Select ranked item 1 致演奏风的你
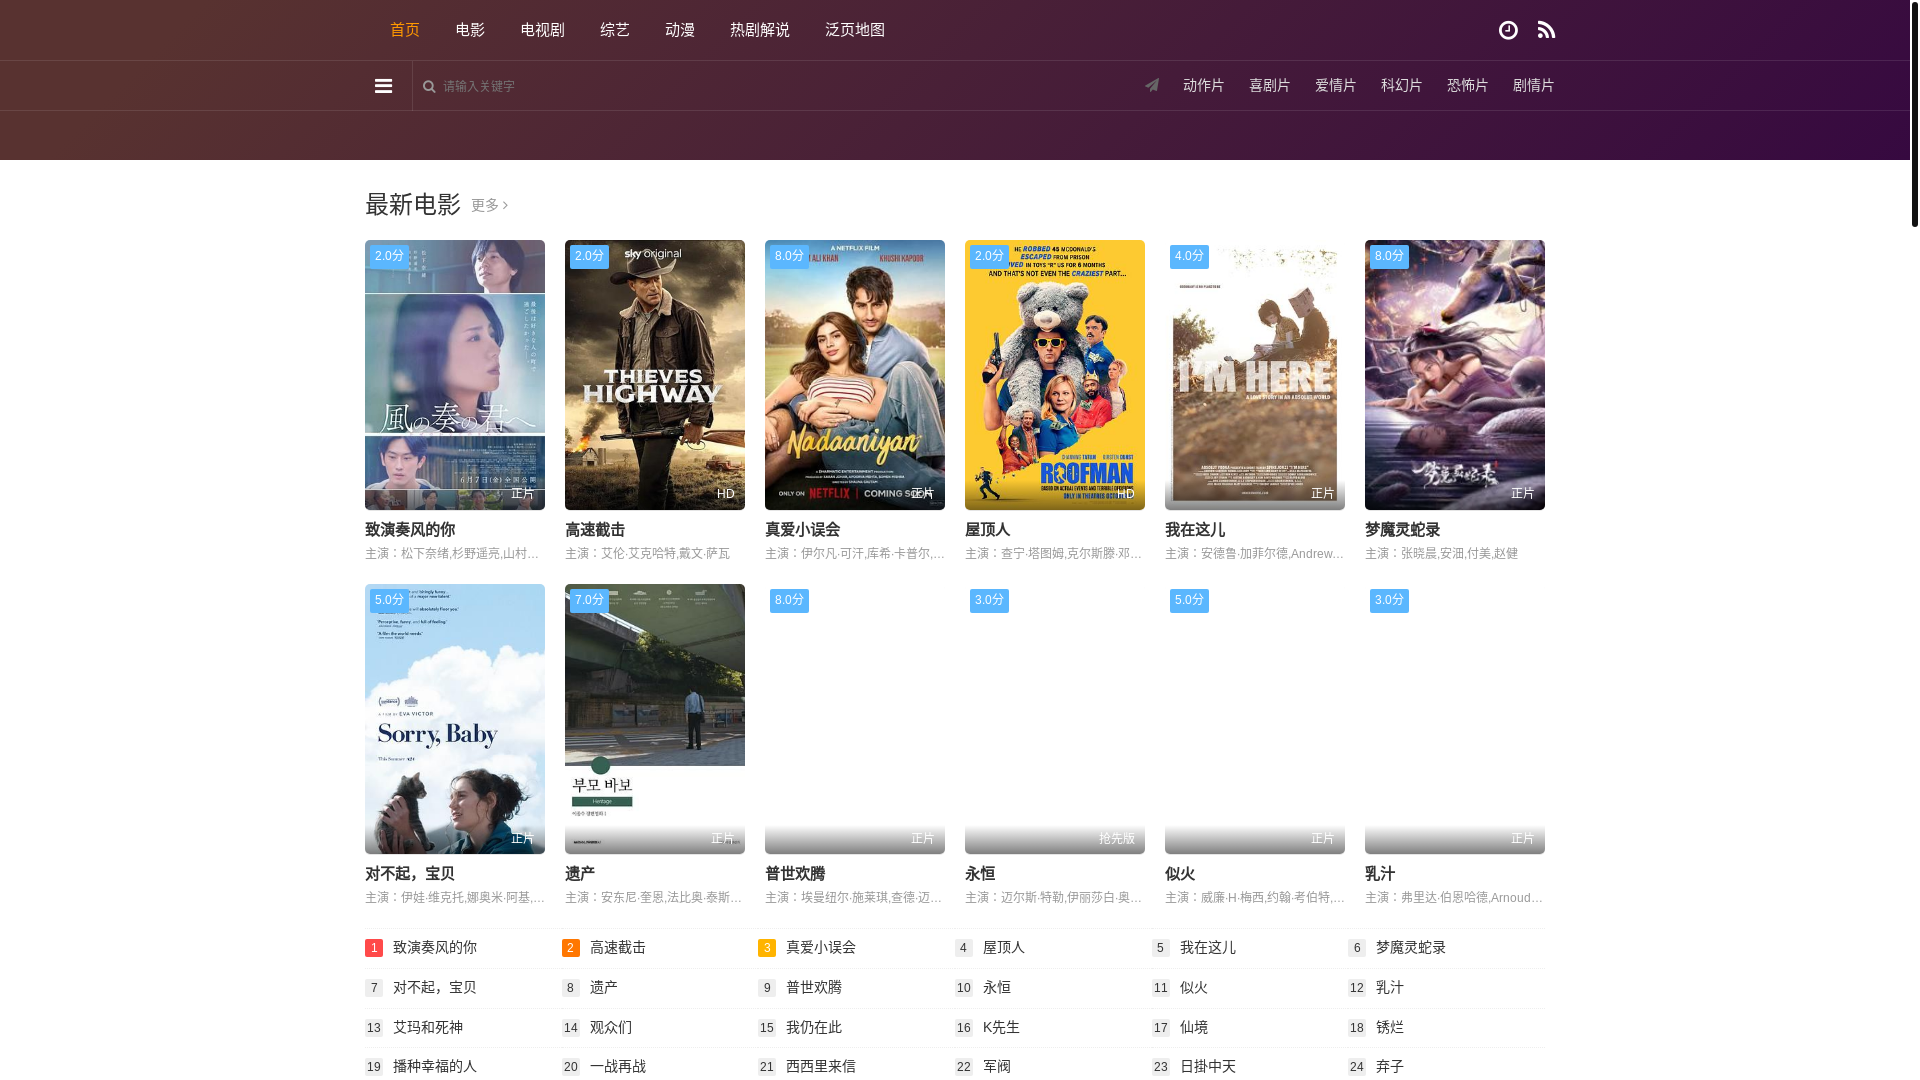The image size is (1920, 1080). (x=435, y=948)
